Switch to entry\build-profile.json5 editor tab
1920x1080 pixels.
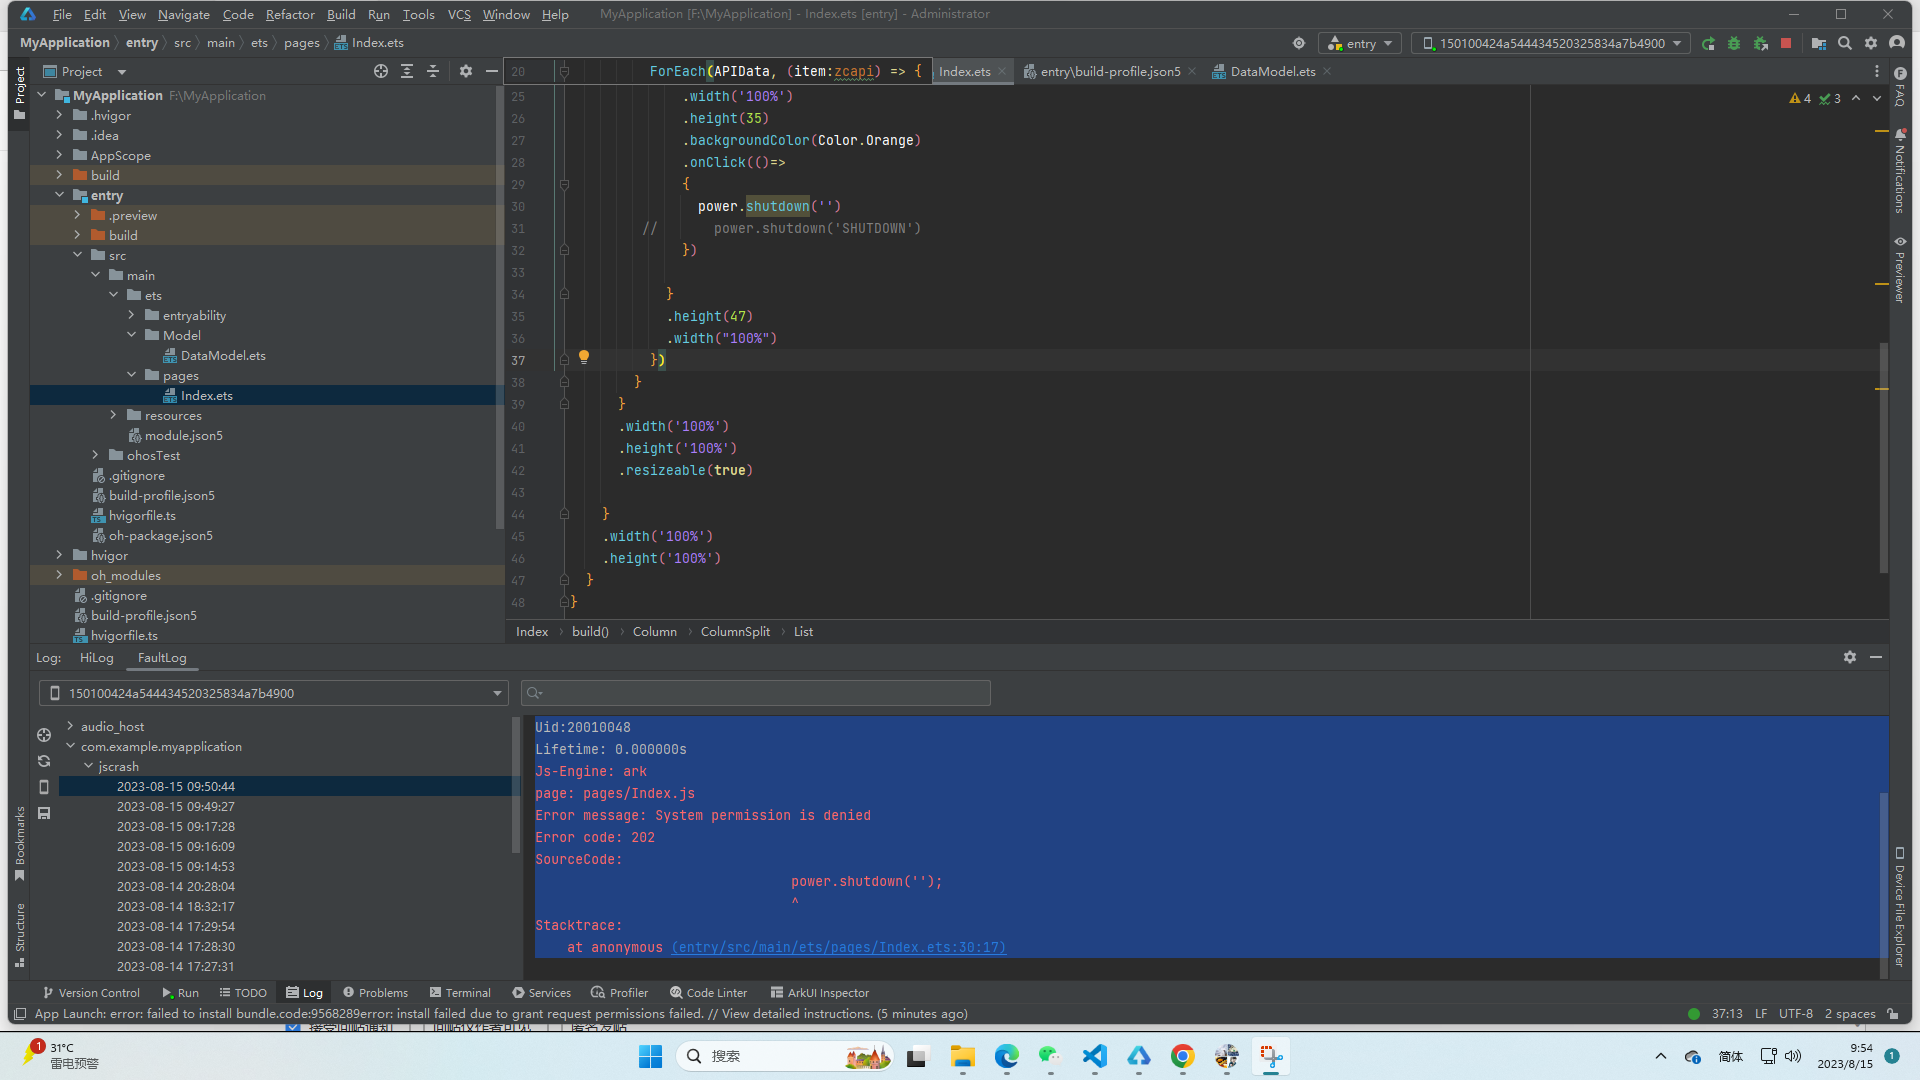[1109, 71]
